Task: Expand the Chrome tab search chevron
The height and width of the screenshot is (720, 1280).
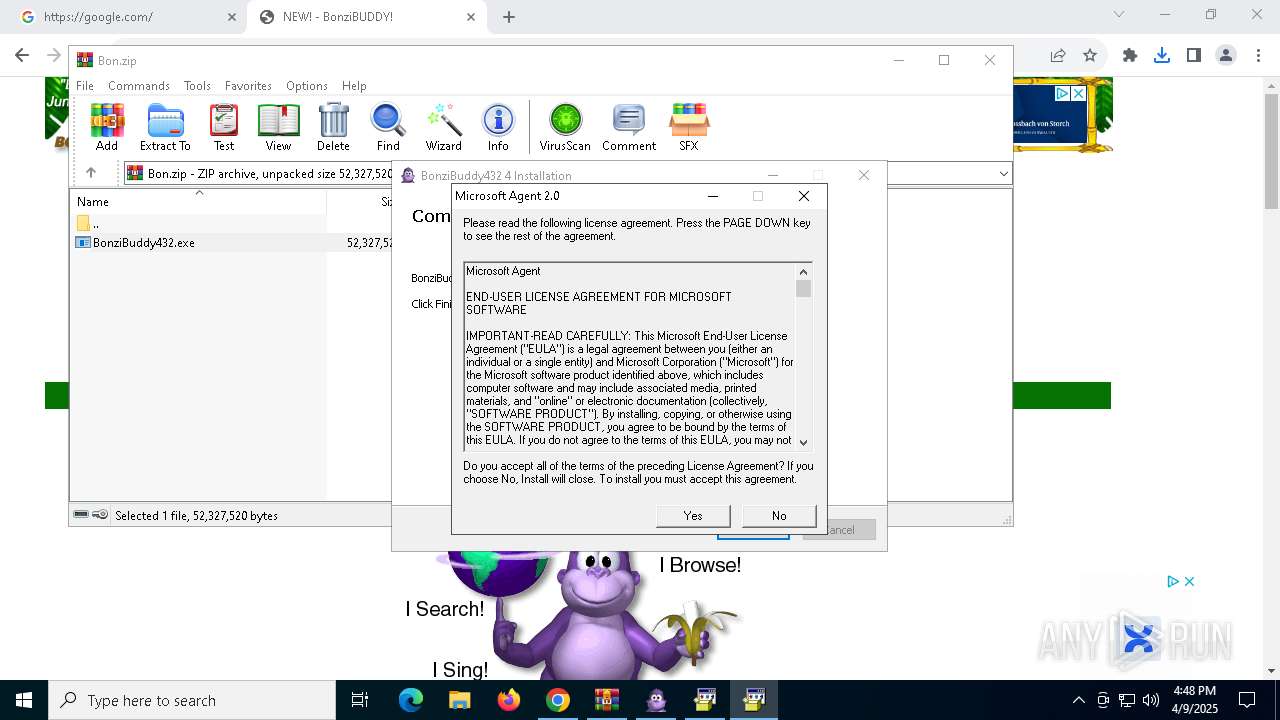Action: point(1119,14)
